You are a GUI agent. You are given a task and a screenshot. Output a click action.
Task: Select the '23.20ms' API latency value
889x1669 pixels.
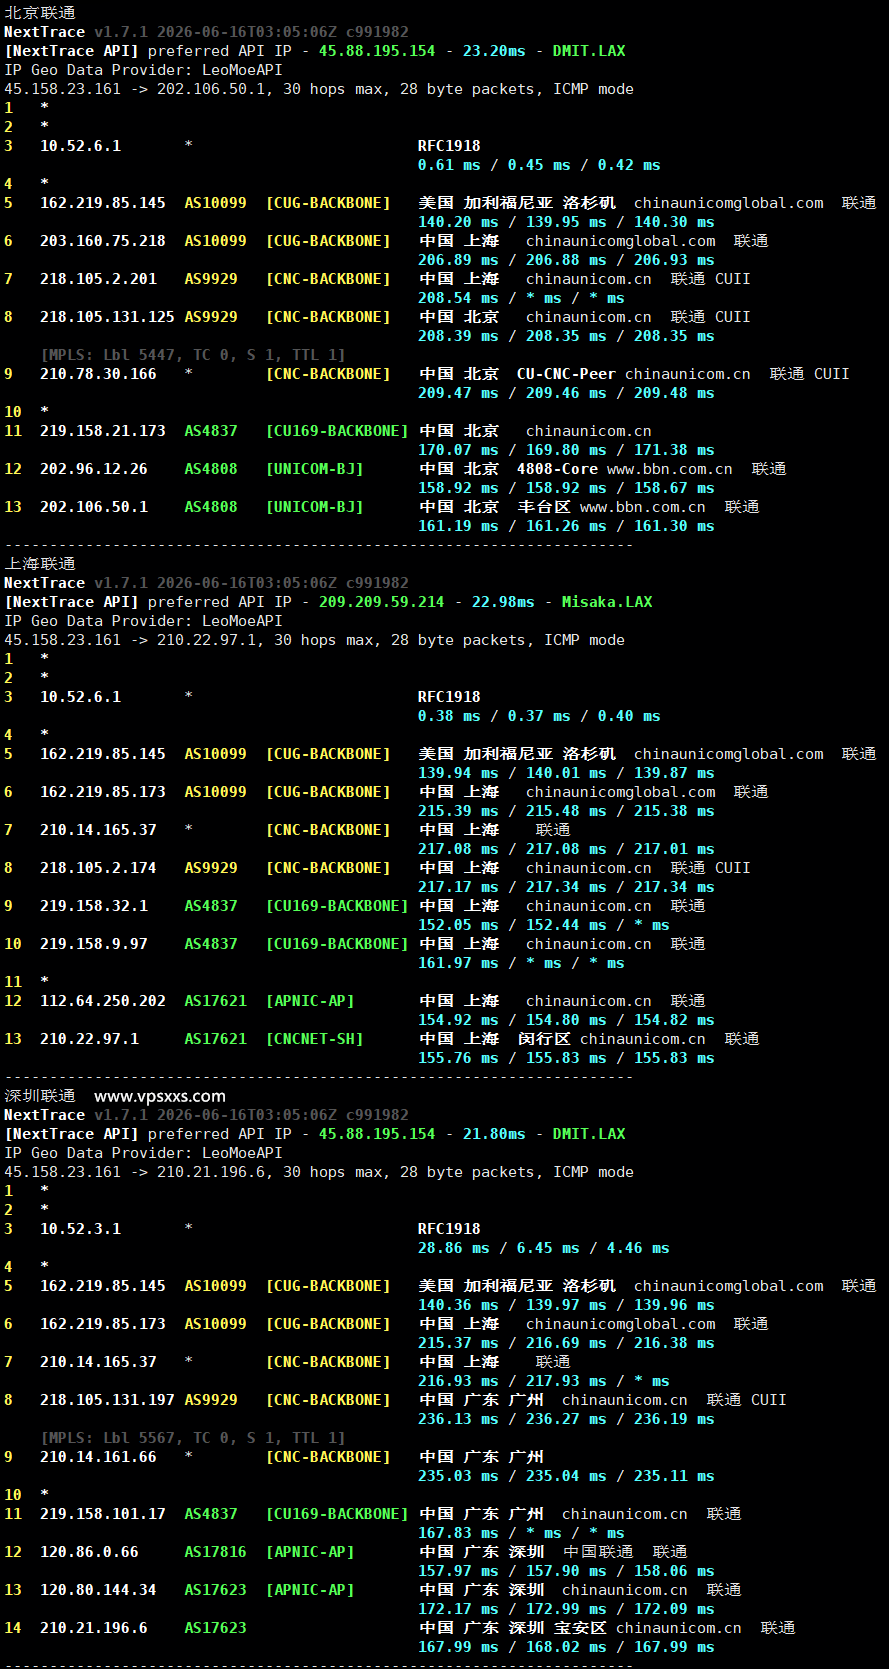(x=494, y=51)
